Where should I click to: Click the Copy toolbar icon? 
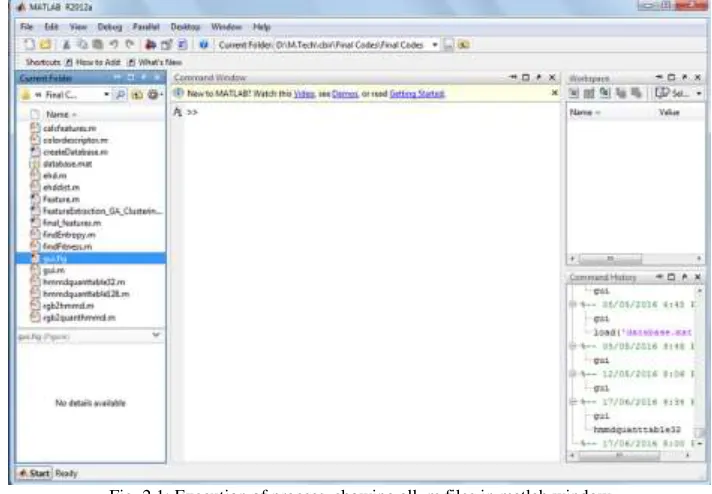coord(82,44)
